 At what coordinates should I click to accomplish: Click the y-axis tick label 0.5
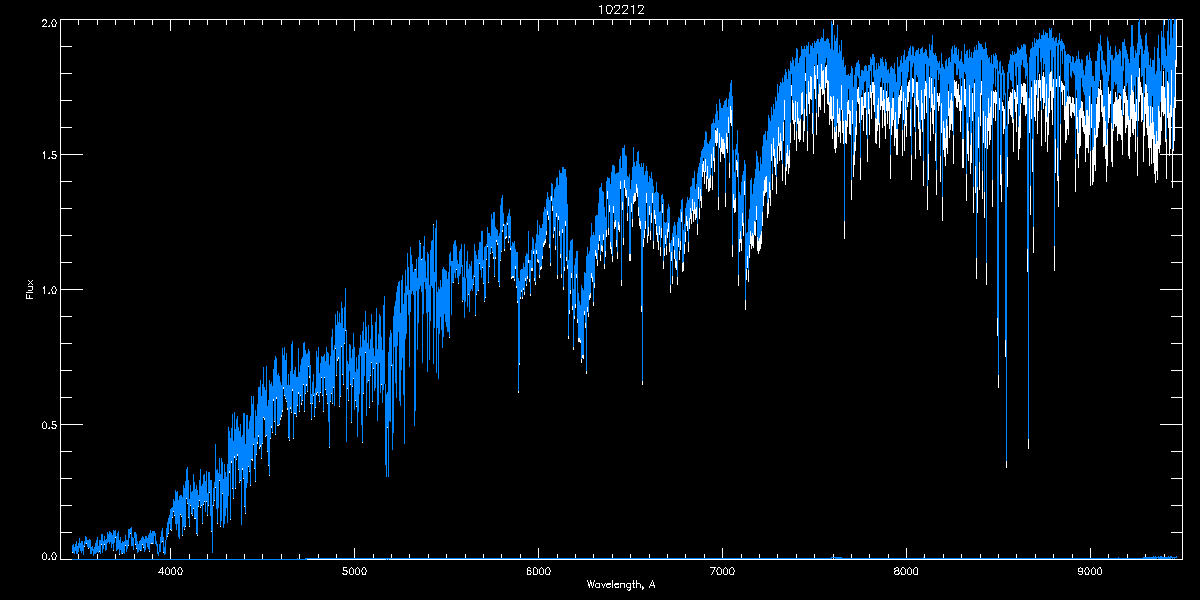(x=47, y=424)
